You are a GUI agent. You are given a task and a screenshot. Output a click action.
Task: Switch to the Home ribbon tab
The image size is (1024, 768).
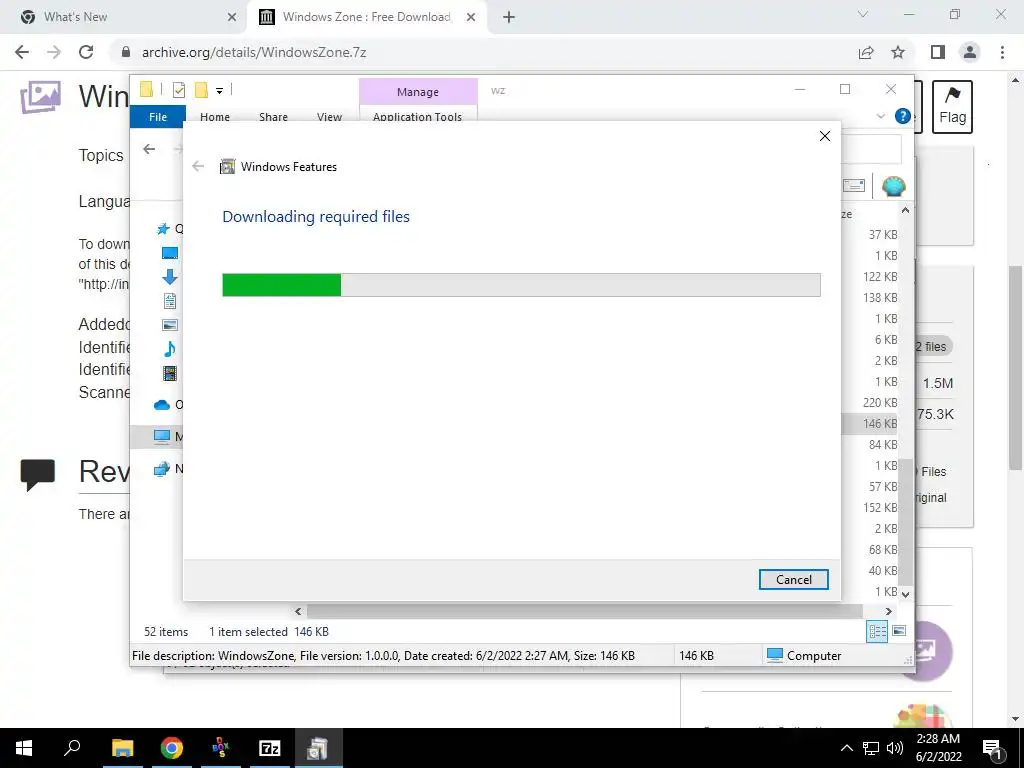click(x=215, y=117)
